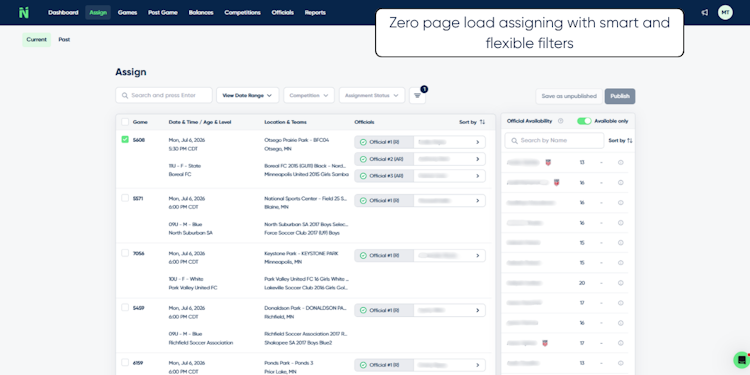
Task: Expand Official #1 arrow for game 5571
Action: (477, 201)
